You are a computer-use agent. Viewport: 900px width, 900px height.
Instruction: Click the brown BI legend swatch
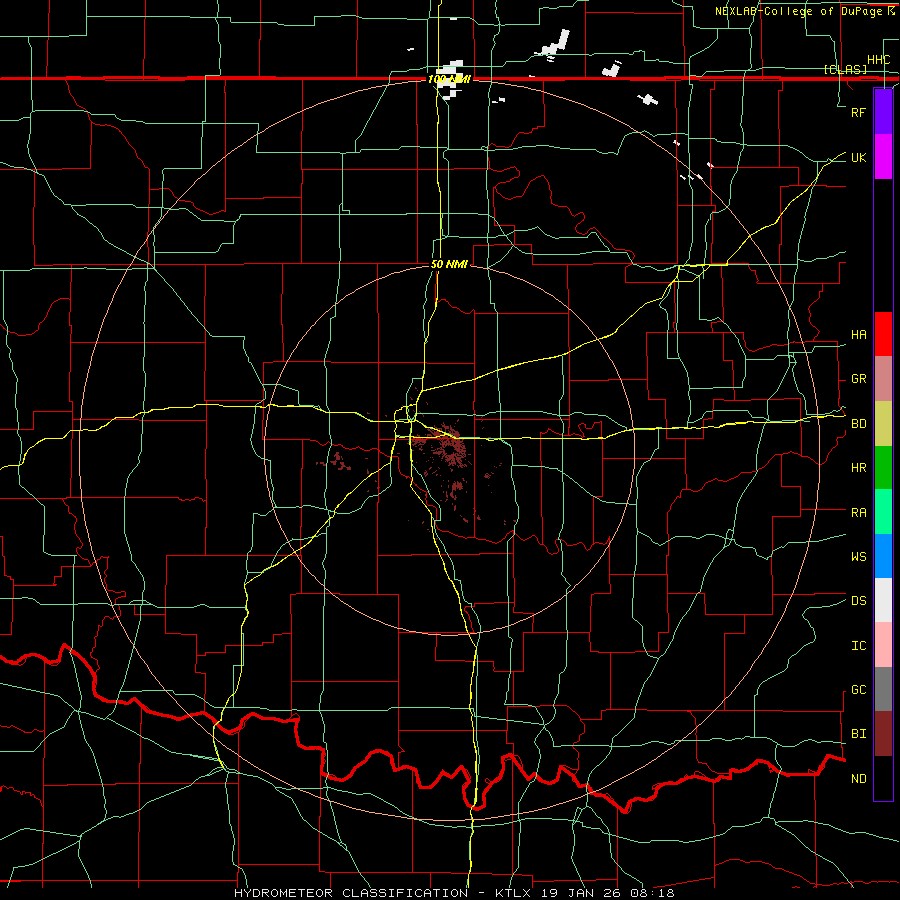tap(883, 734)
